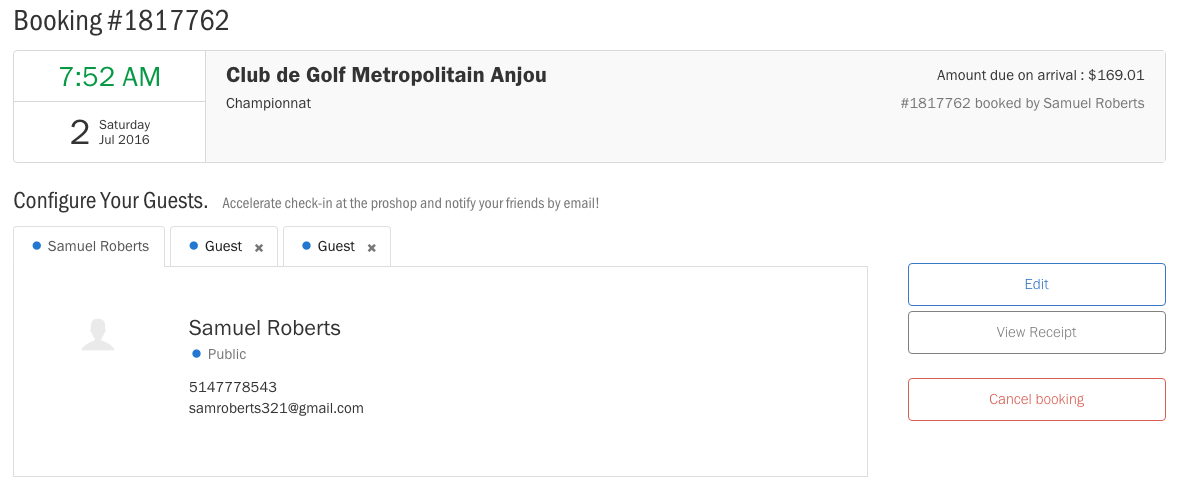Click Cancel booking
Image resolution: width=1180 pixels, height=494 pixels.
1036,399
